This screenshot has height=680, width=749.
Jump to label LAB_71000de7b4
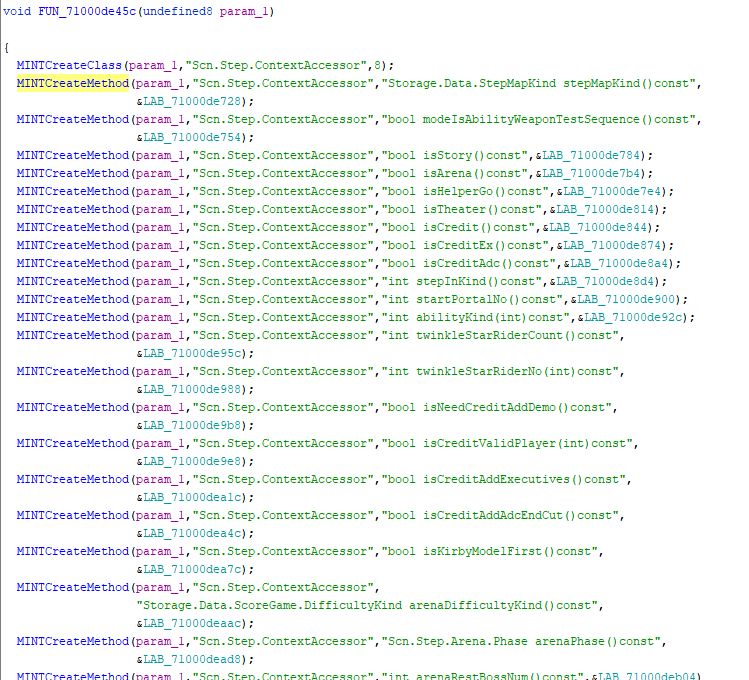point(591,173)
